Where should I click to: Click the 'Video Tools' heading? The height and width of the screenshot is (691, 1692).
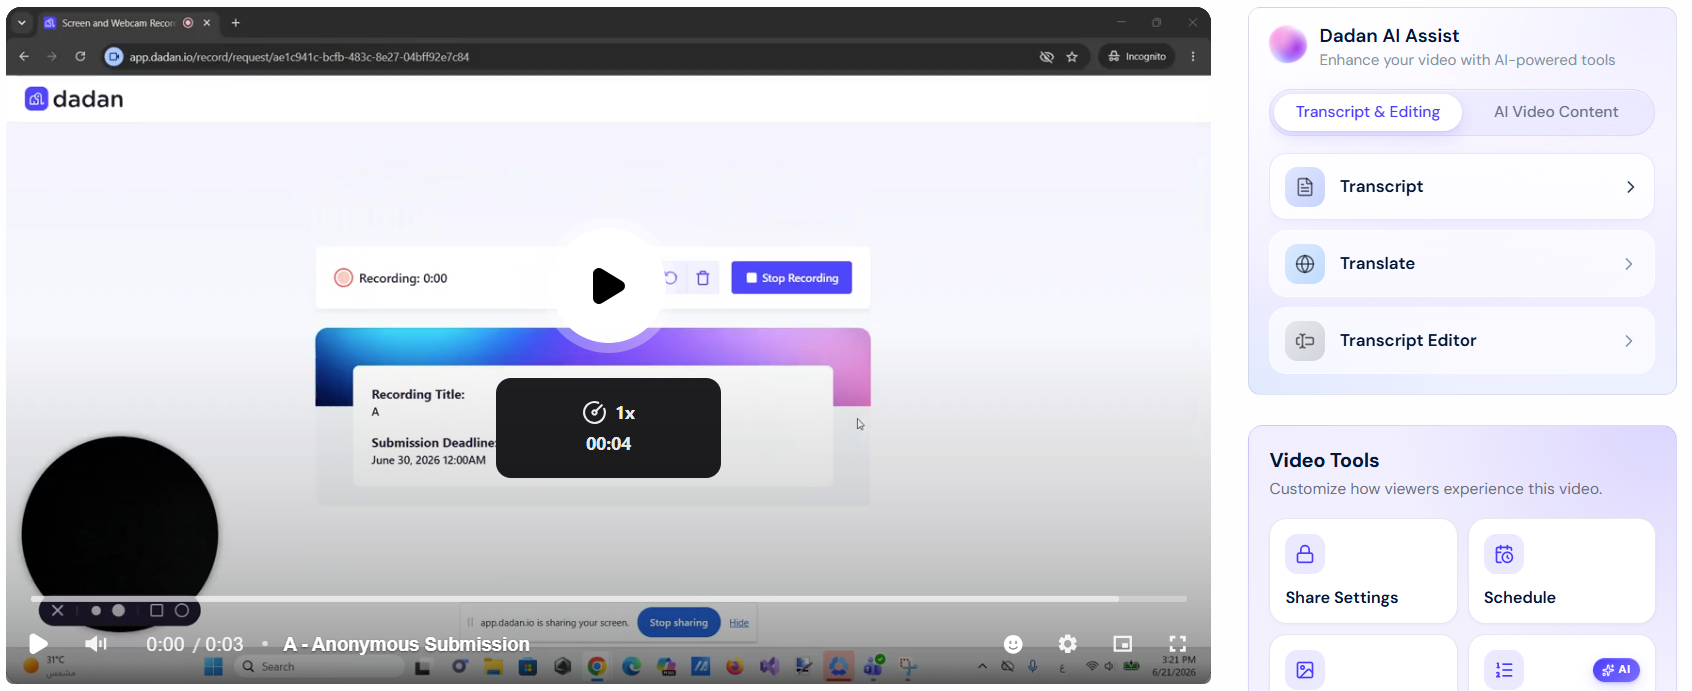pos(1324,460)
